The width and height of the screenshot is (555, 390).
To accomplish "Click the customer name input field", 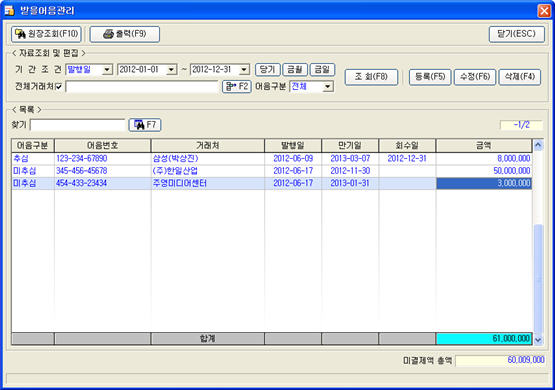I will click(x=142, y=87).
